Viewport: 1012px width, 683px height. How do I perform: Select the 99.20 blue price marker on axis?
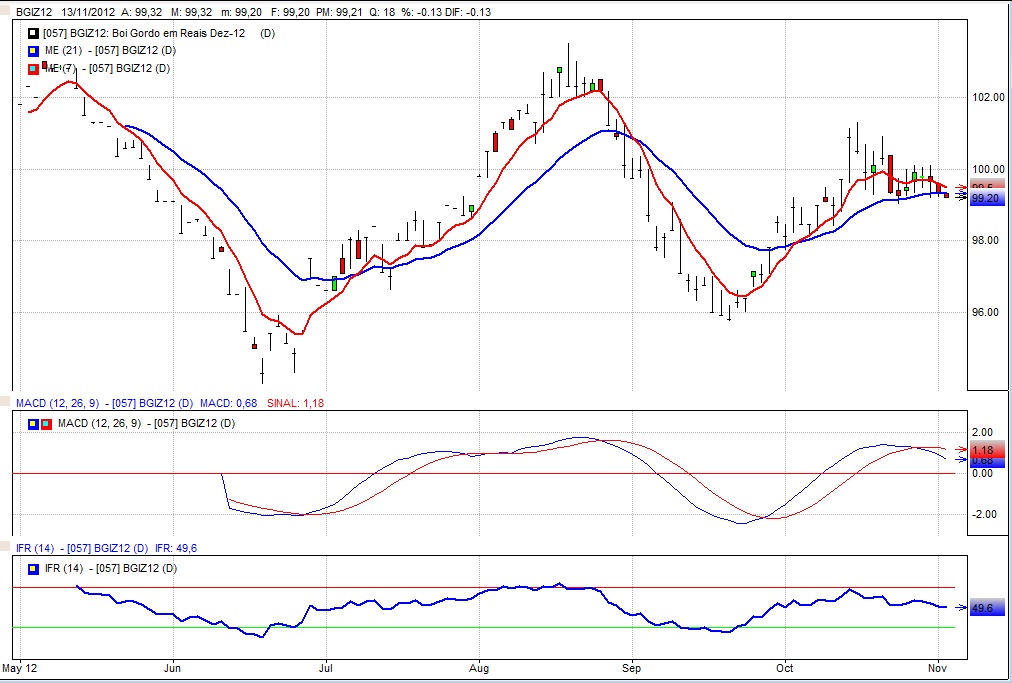pyautogui.click(x=985, y=199)
